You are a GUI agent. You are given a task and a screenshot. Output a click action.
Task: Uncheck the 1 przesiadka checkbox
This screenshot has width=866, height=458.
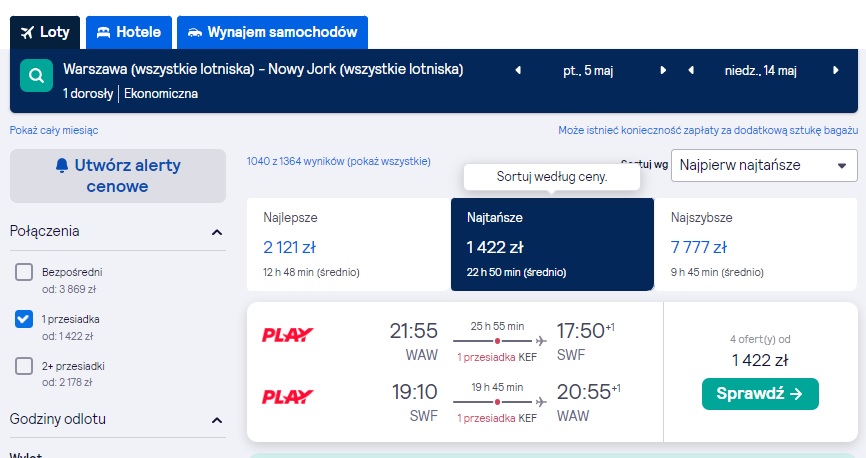[24, 319]
